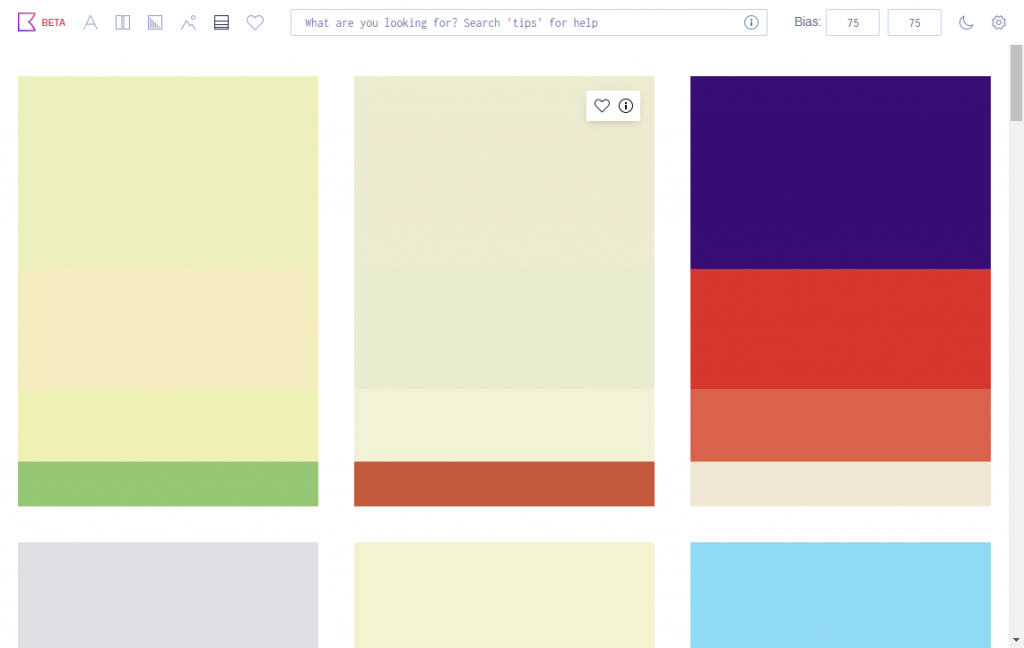
Task: Open settings gear icon
Action: coord(999,22)
